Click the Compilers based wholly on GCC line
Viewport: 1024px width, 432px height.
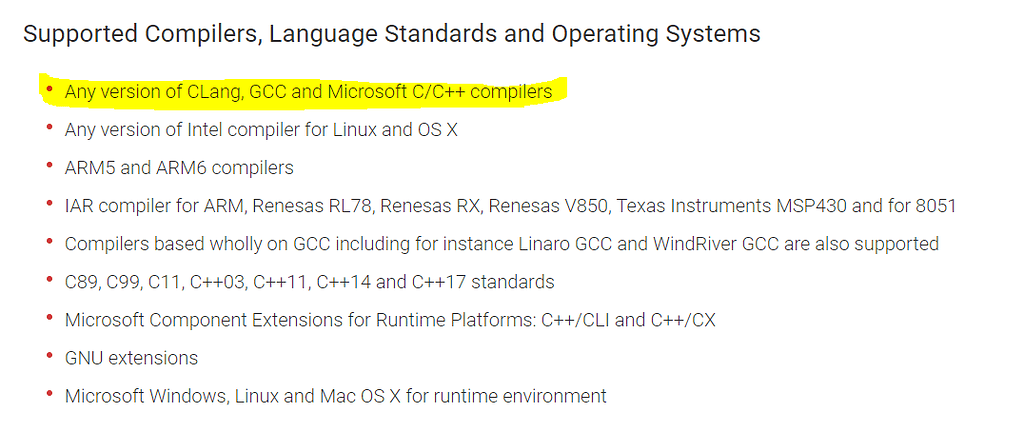pos(502,244)
